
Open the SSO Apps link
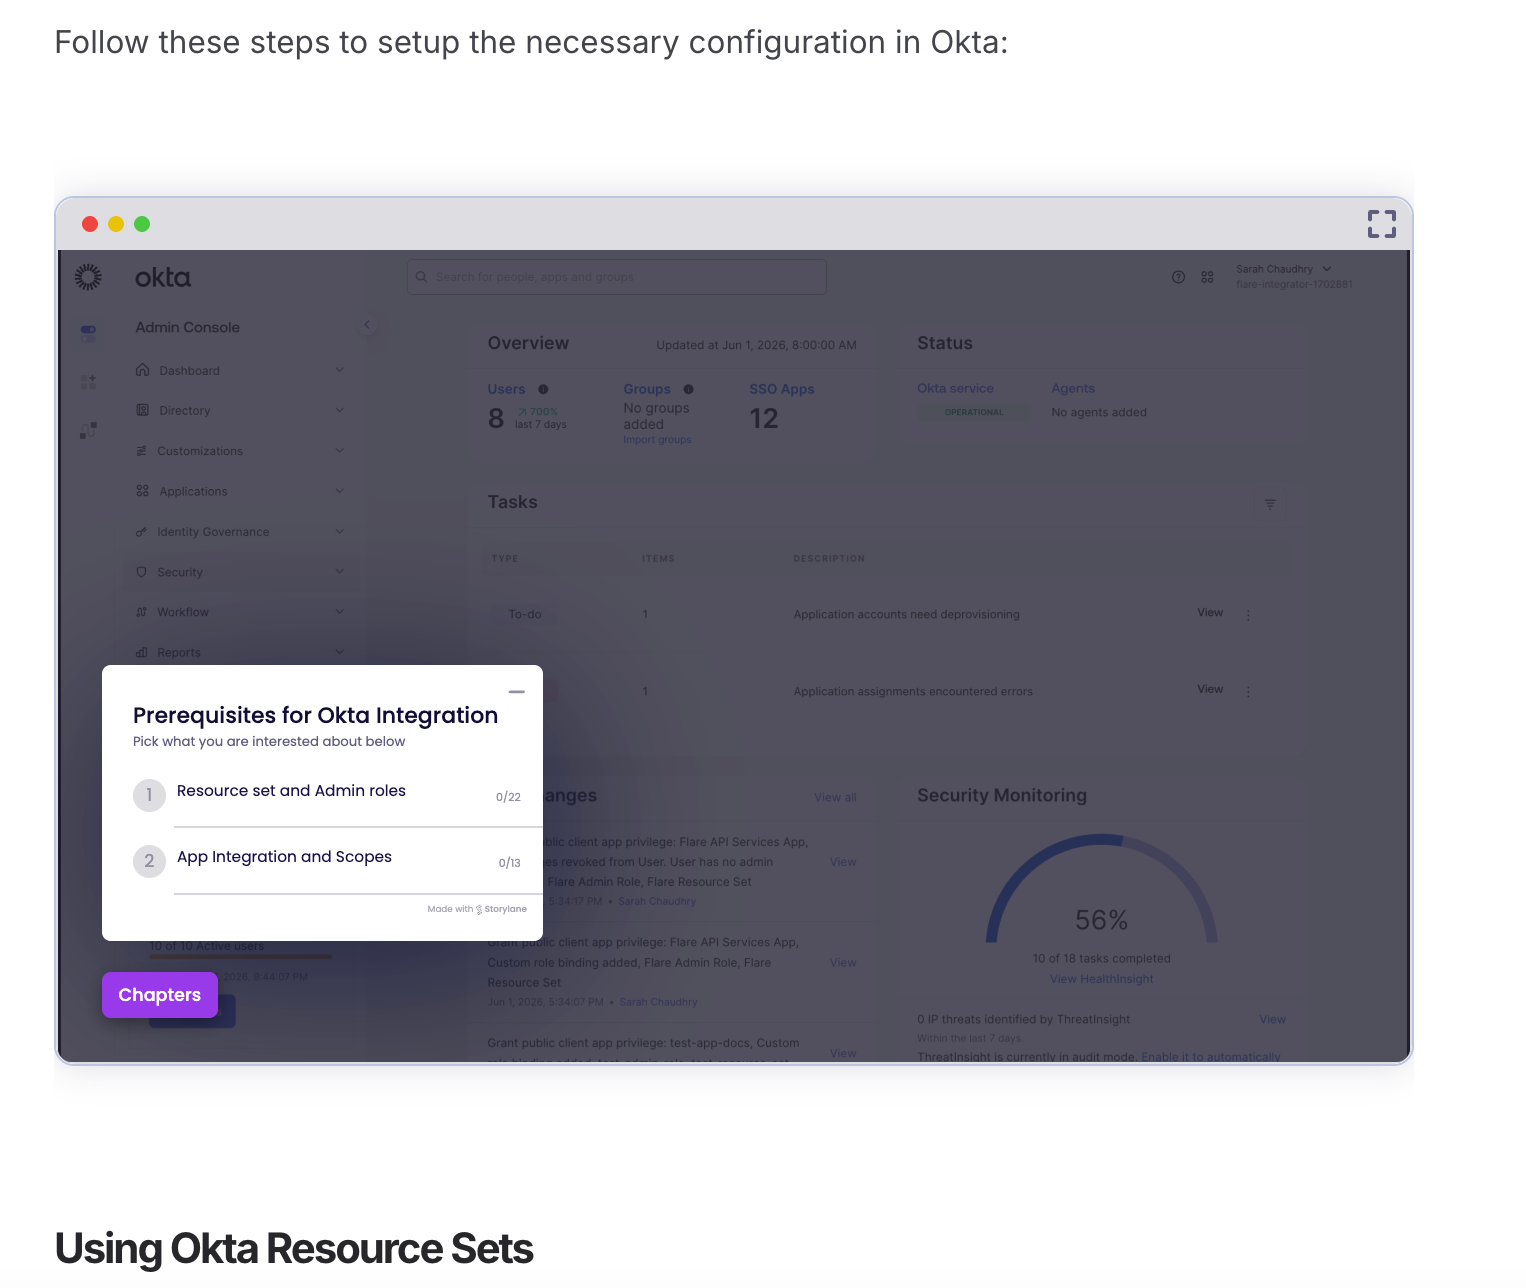[x=782, y=389]
